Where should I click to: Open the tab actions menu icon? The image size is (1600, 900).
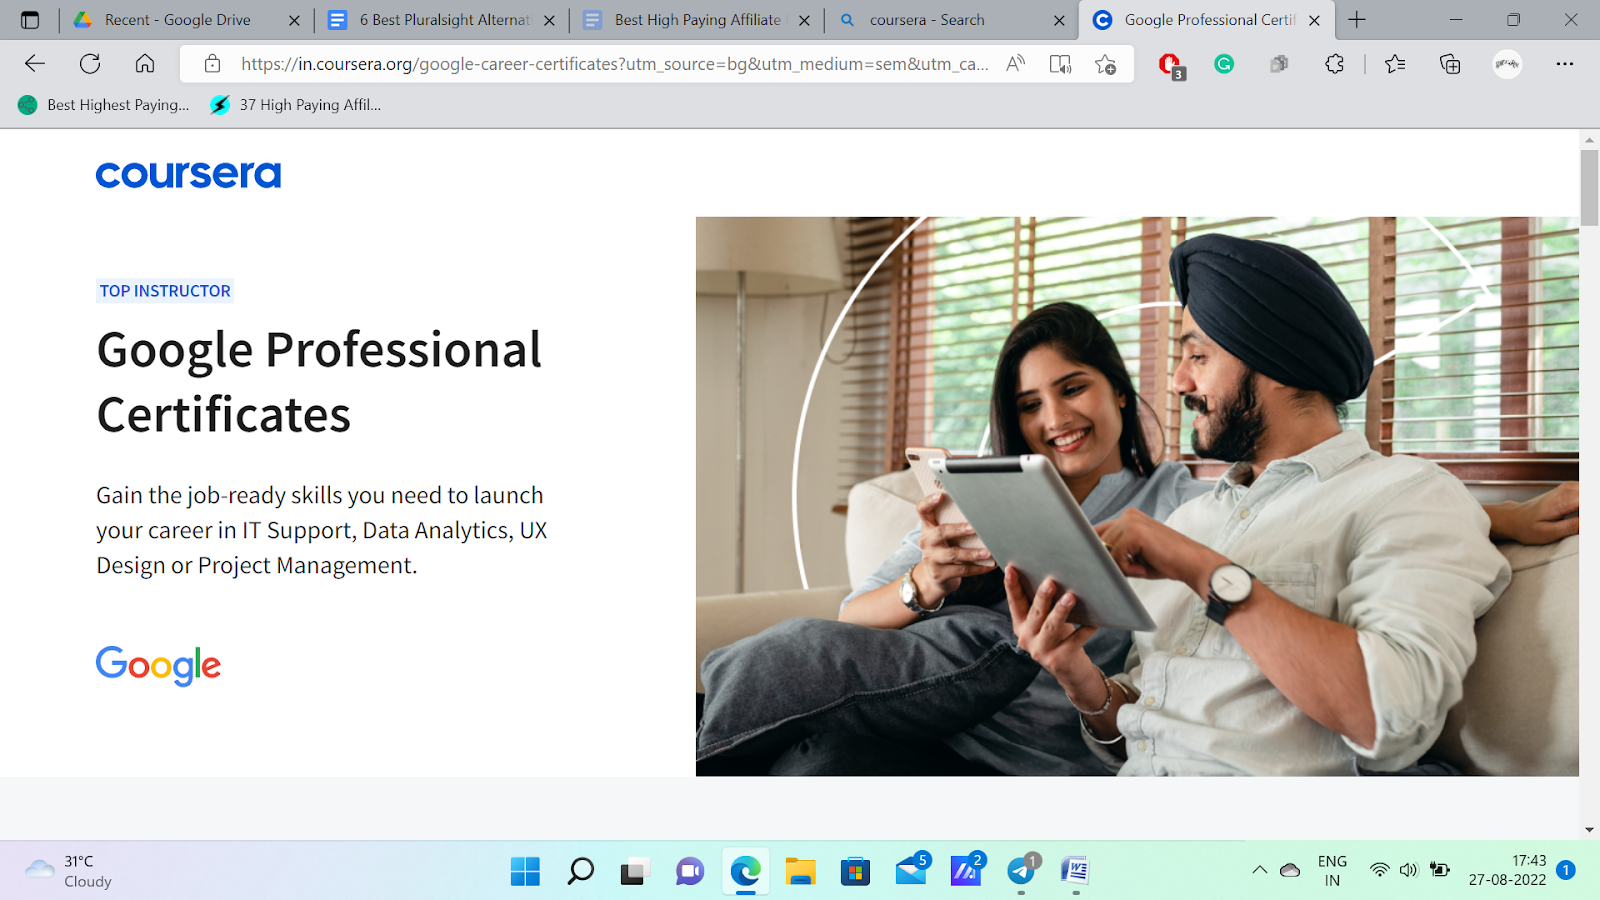(30, 20)
